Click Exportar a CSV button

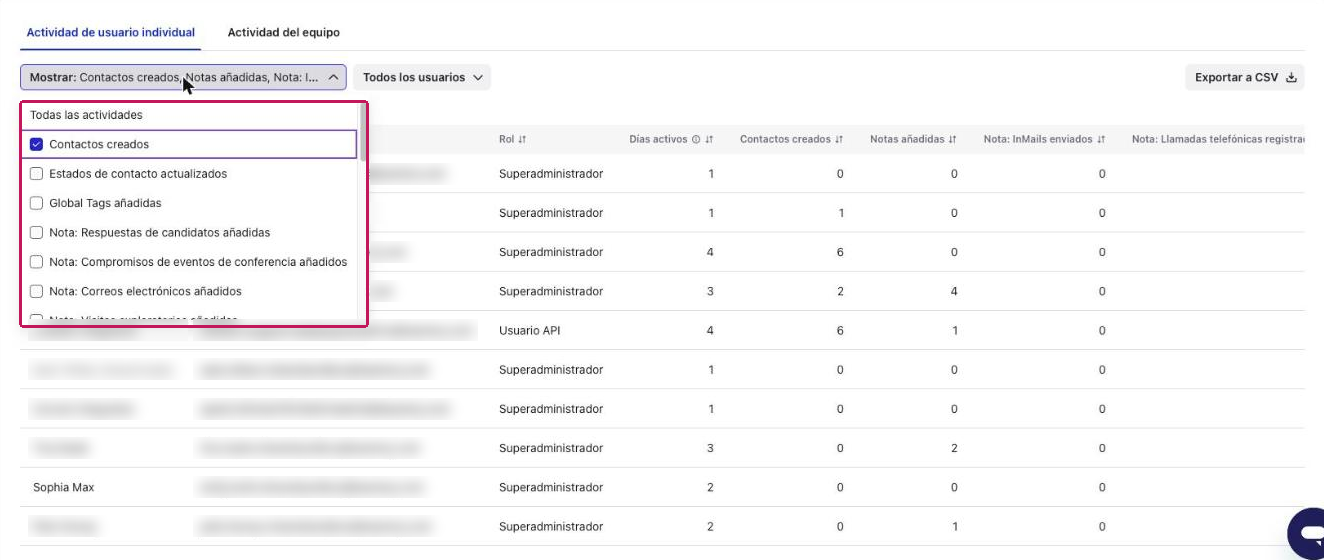point(1245,77)
